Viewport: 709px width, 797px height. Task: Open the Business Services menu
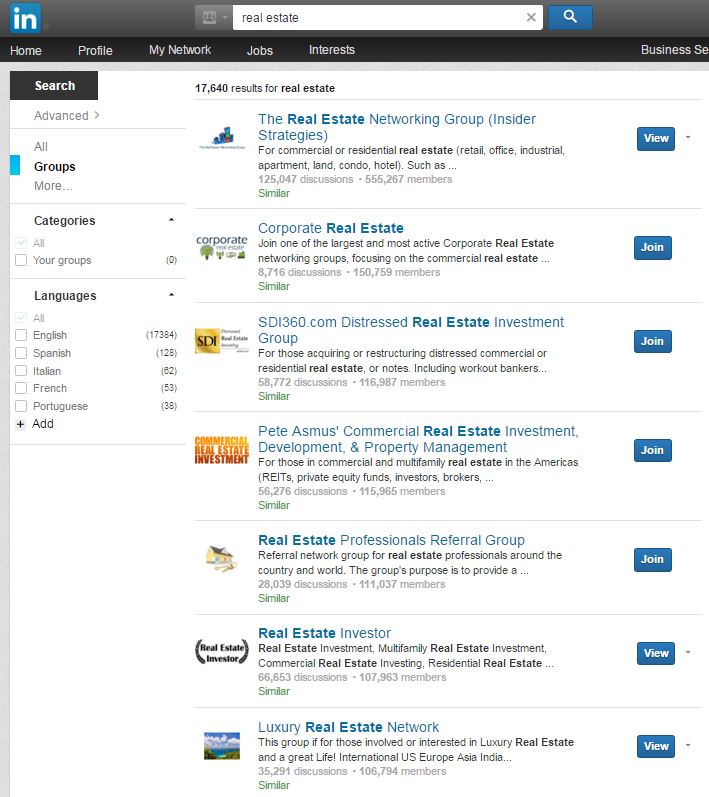pos(674,50)
